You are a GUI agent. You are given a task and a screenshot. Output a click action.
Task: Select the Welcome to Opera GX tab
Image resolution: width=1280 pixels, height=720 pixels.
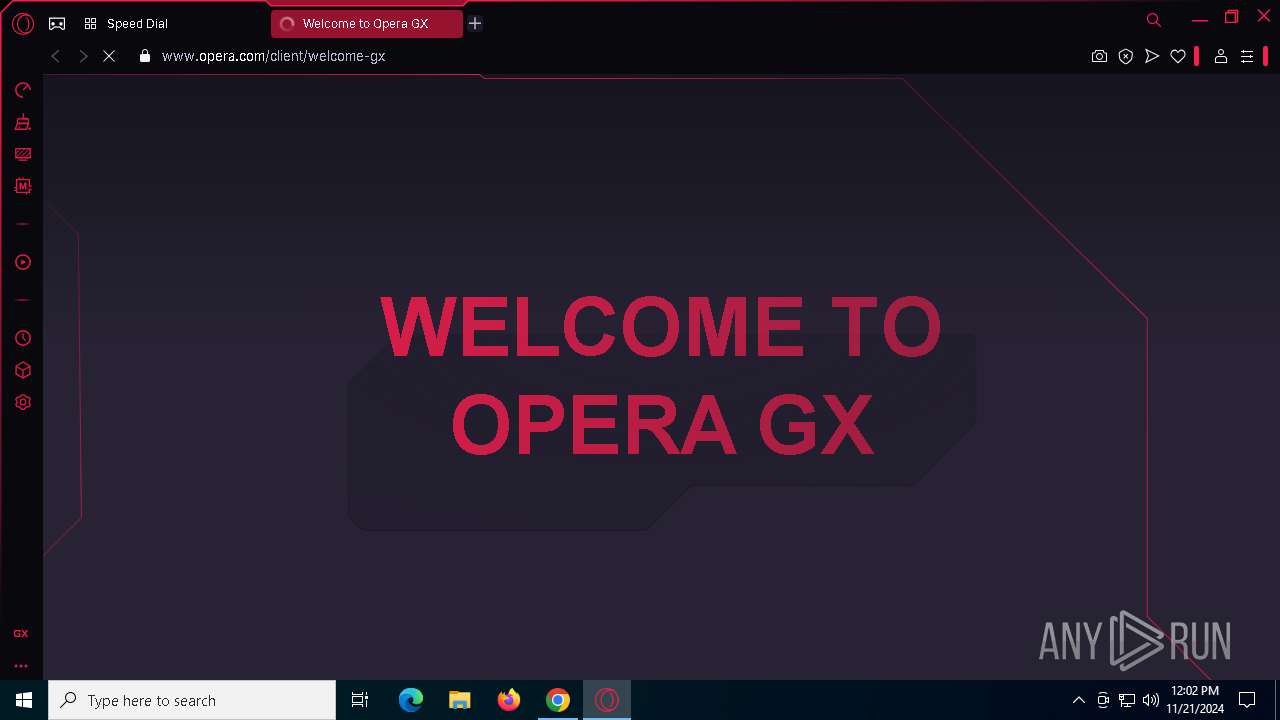point(366,24)
